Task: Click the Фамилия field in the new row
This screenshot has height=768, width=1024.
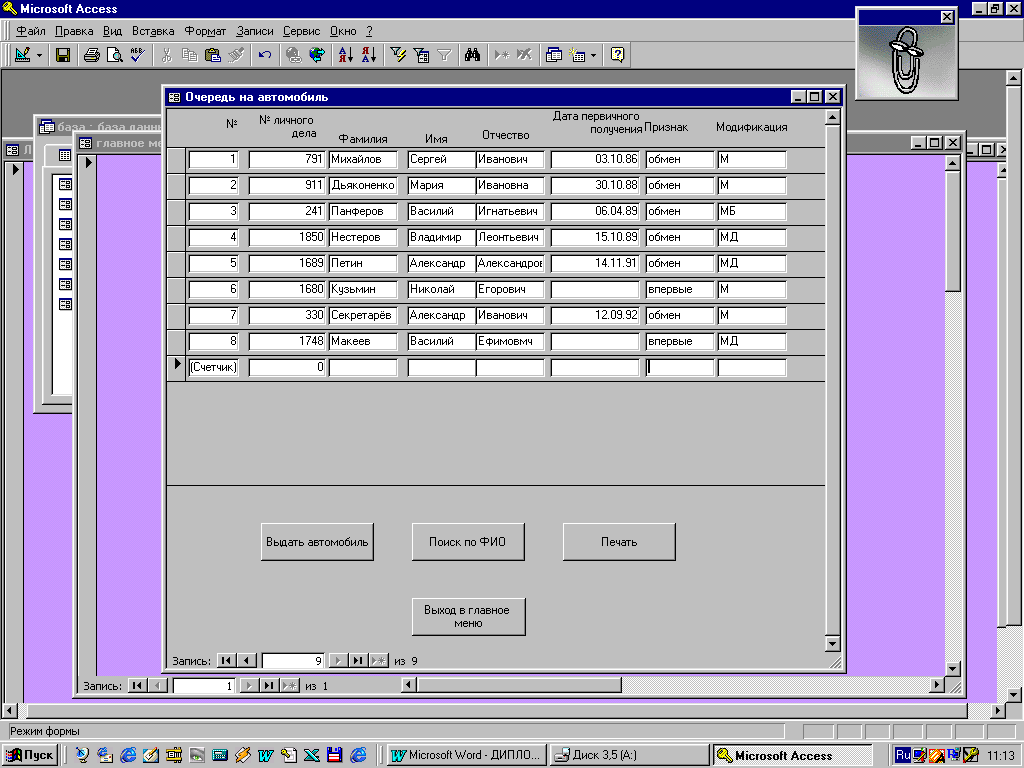Action: coord(363,368)
